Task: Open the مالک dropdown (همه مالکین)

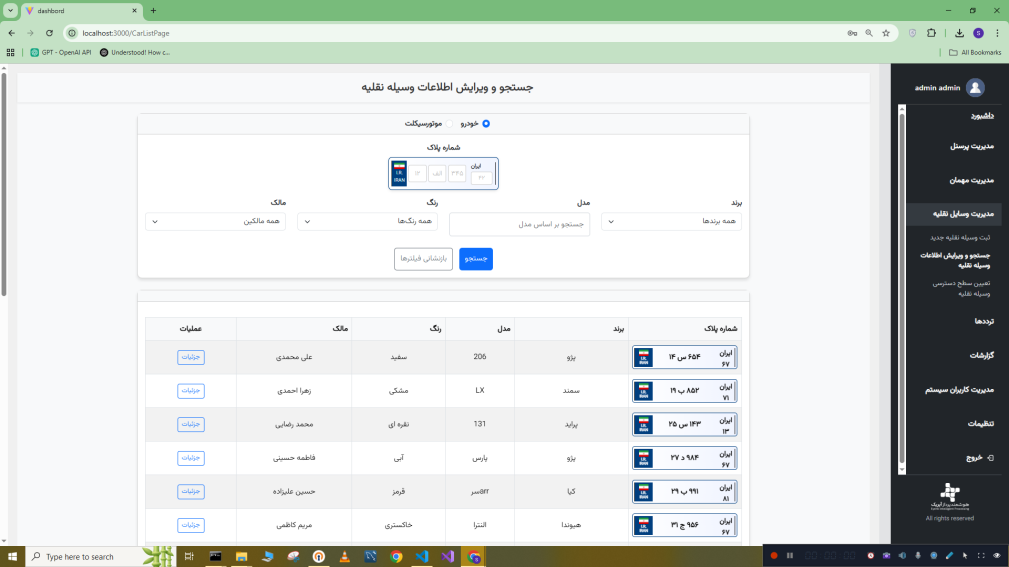Action: tap(215, 221)
